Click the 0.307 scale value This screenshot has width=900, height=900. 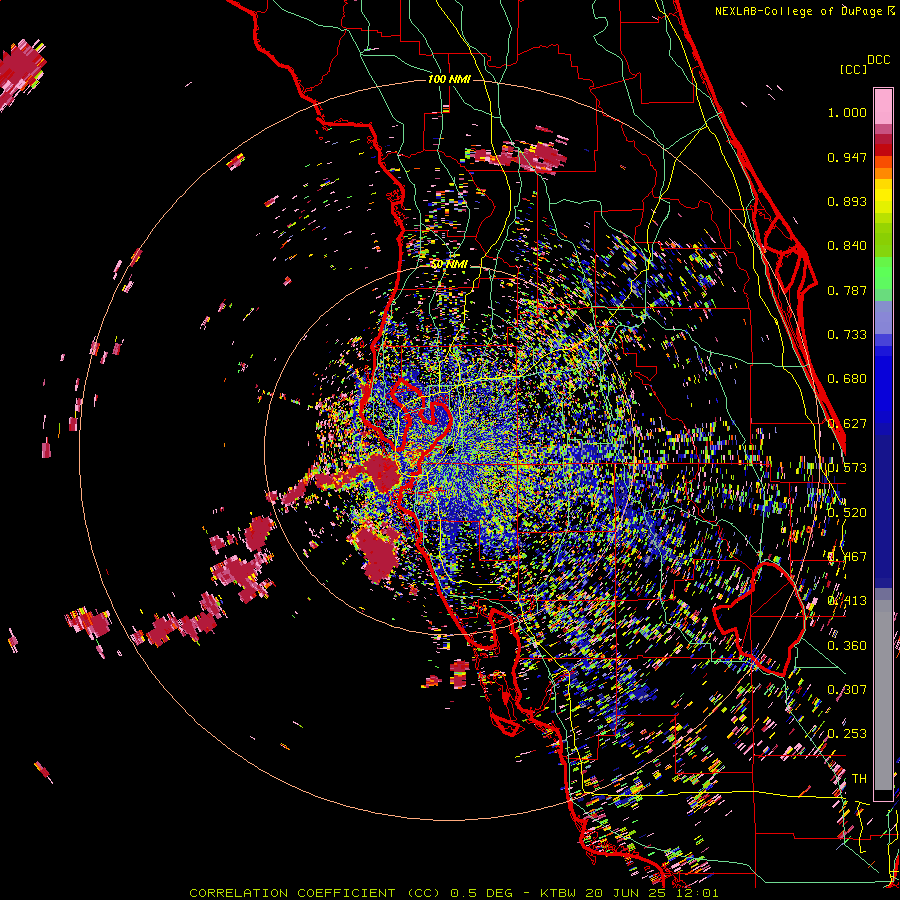tap(847, 689)
